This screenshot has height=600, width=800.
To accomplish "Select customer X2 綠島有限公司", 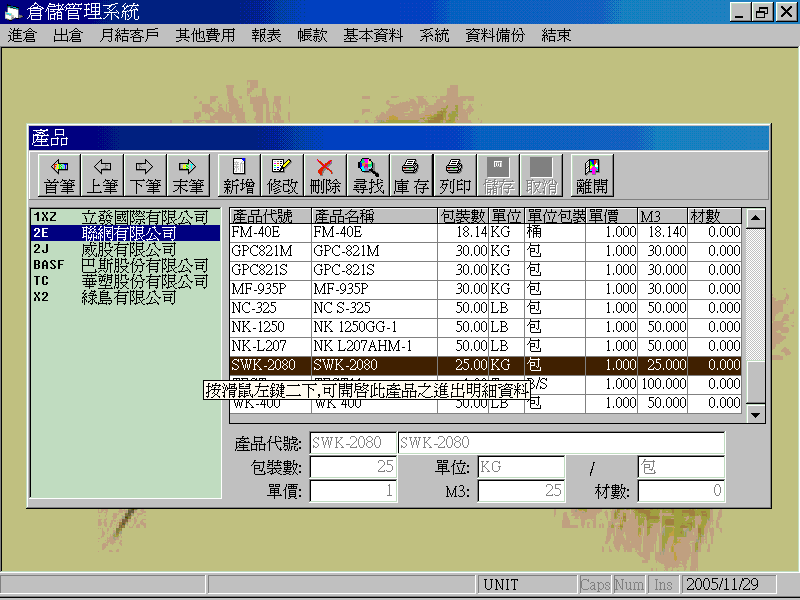I will point(126,297).
